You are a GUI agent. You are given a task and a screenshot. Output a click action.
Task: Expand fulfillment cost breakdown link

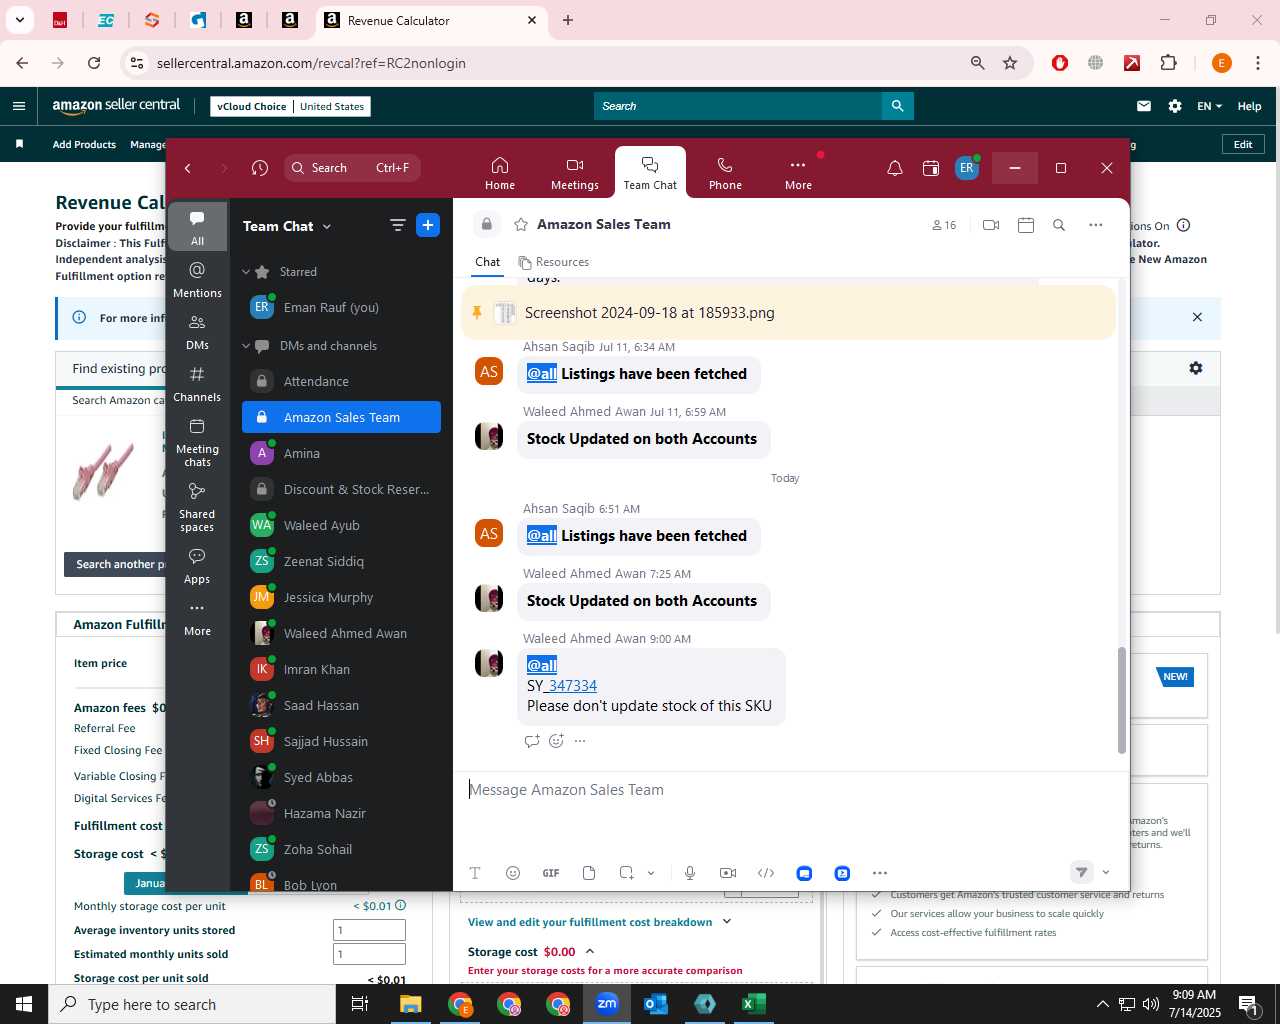[599, 922]
